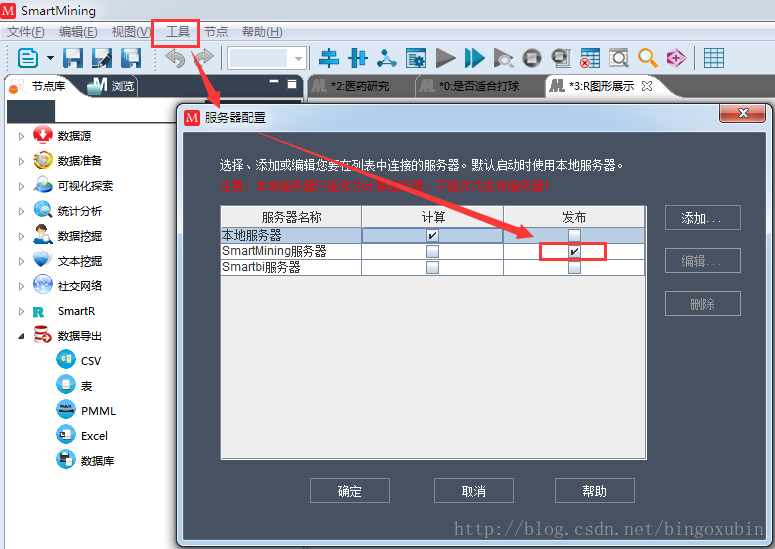Select the PMML export node
Viewport: 775px width, 549px height.
coord(86,411)
